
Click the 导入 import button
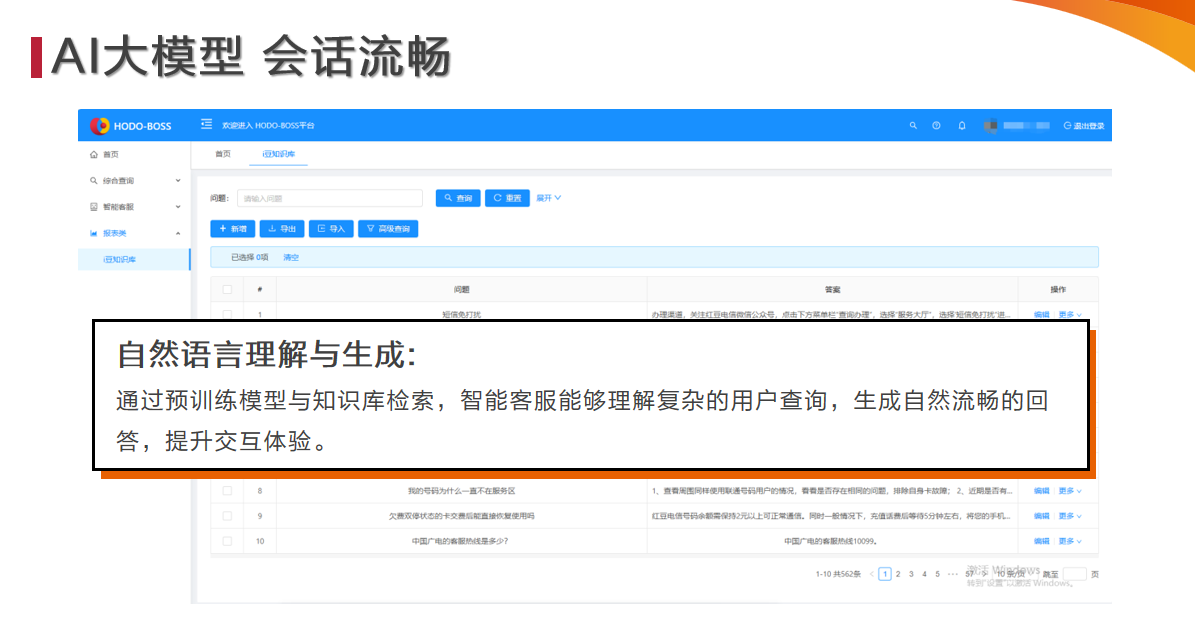coord(331,229)
